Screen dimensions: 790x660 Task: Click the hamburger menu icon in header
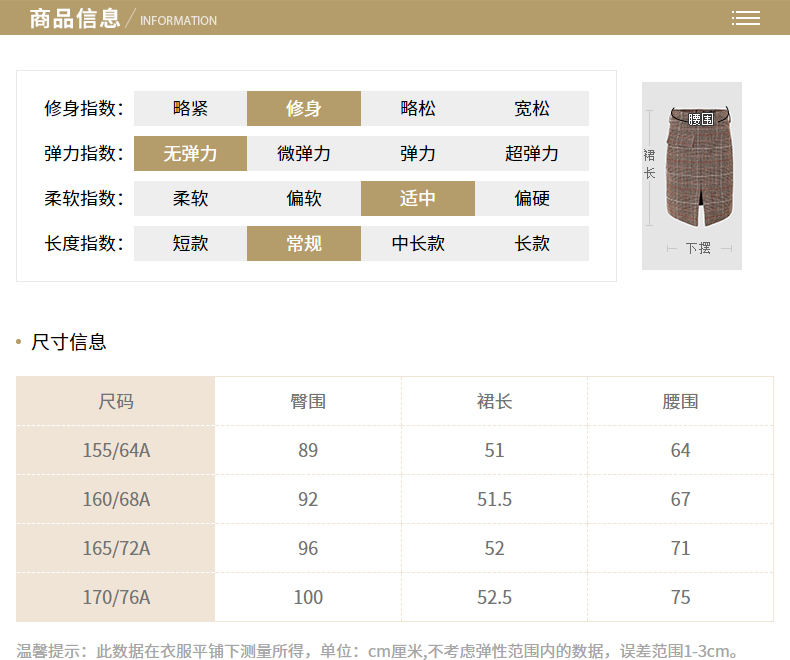(x=746, y=18)
